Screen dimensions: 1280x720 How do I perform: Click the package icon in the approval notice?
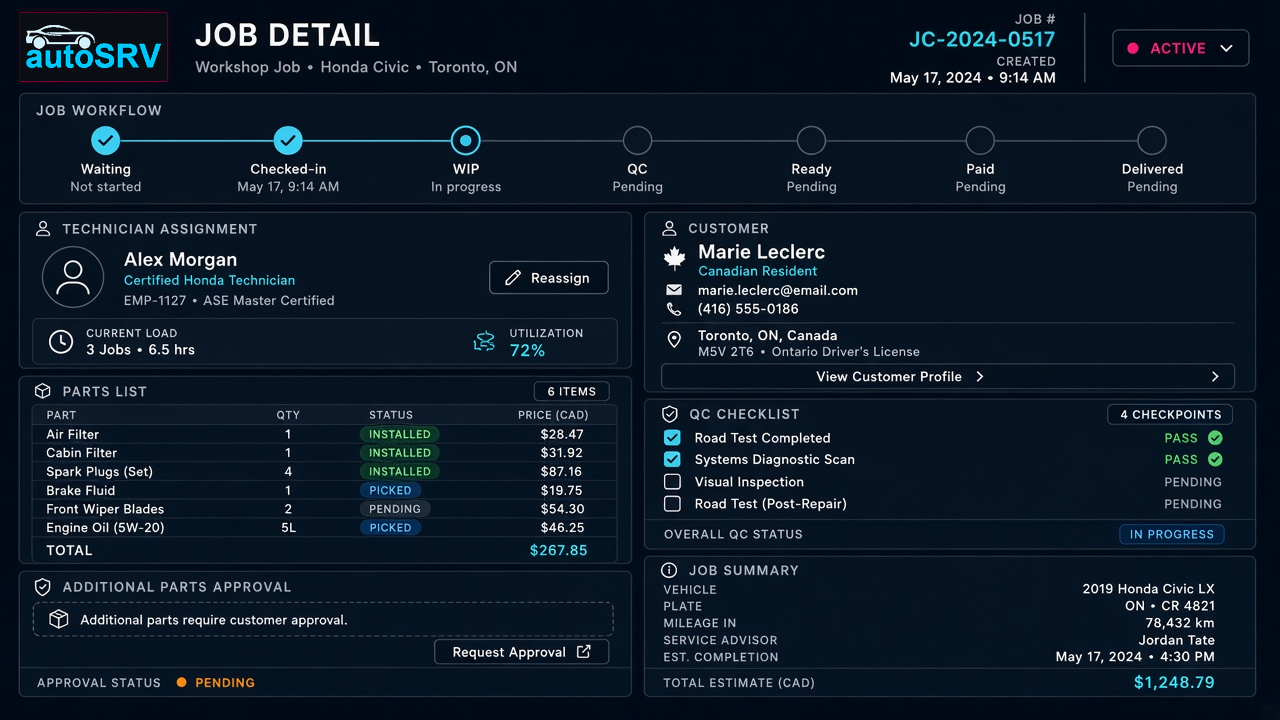(59, 619)
